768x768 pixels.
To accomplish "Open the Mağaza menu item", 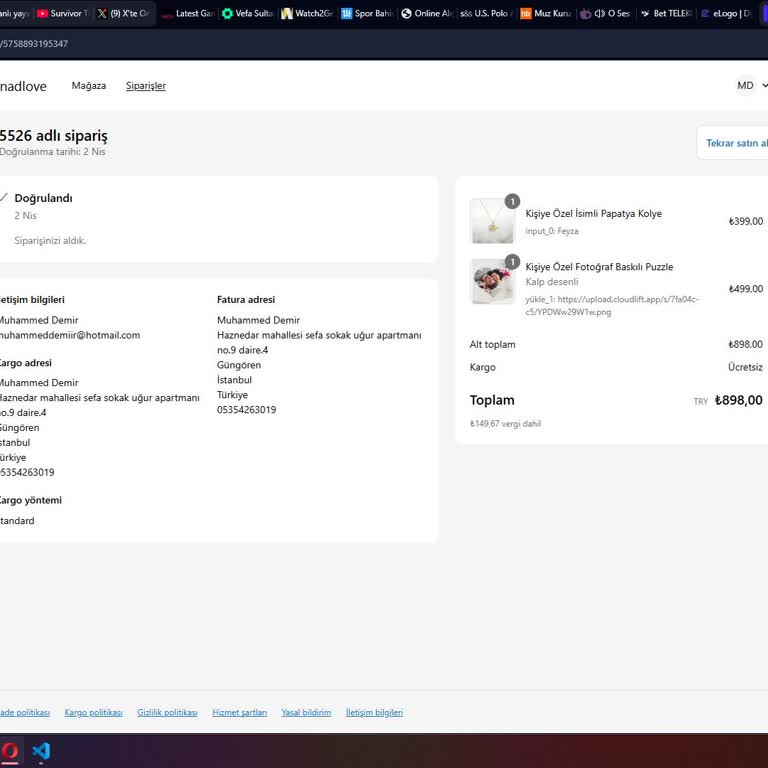I will [89, 86].
